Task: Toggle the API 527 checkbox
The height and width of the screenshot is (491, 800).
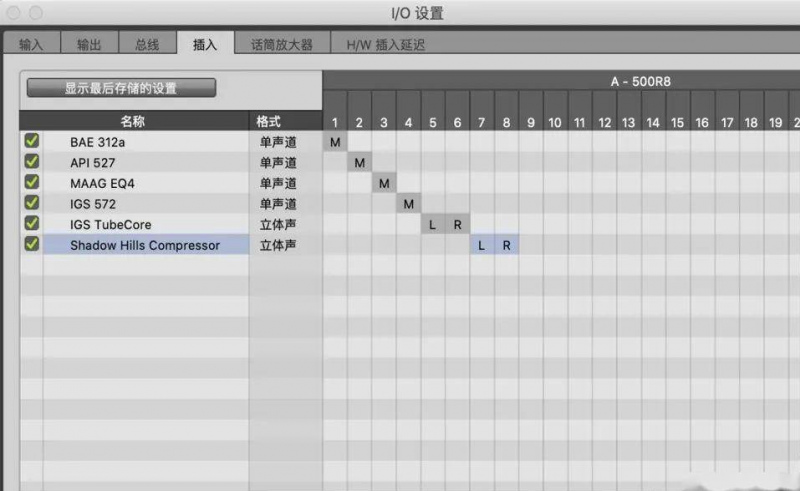Action: pyautogui.click(x=31, y=162)
